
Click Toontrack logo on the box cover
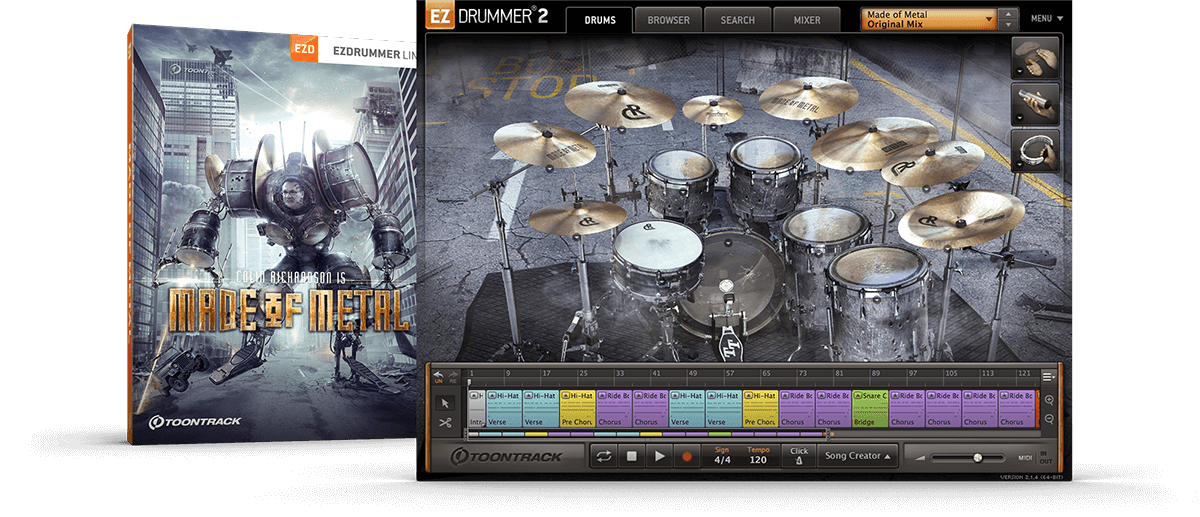click(x=195, y=421)
